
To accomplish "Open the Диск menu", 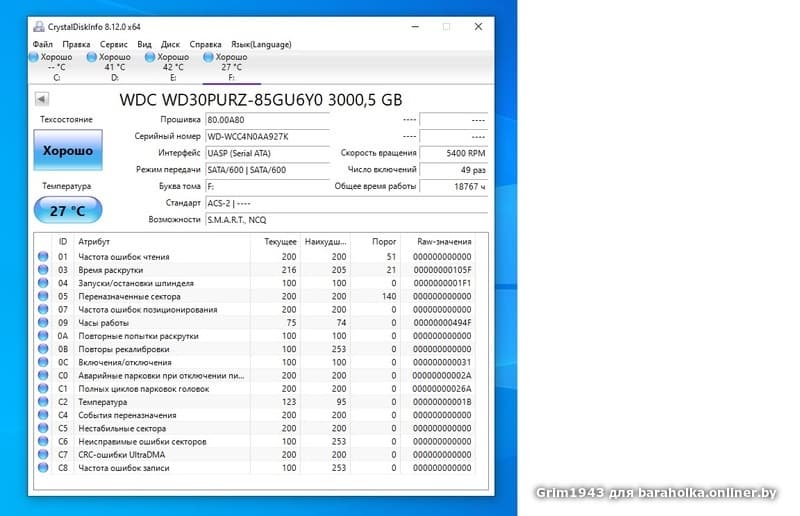I will pos(170,44).
